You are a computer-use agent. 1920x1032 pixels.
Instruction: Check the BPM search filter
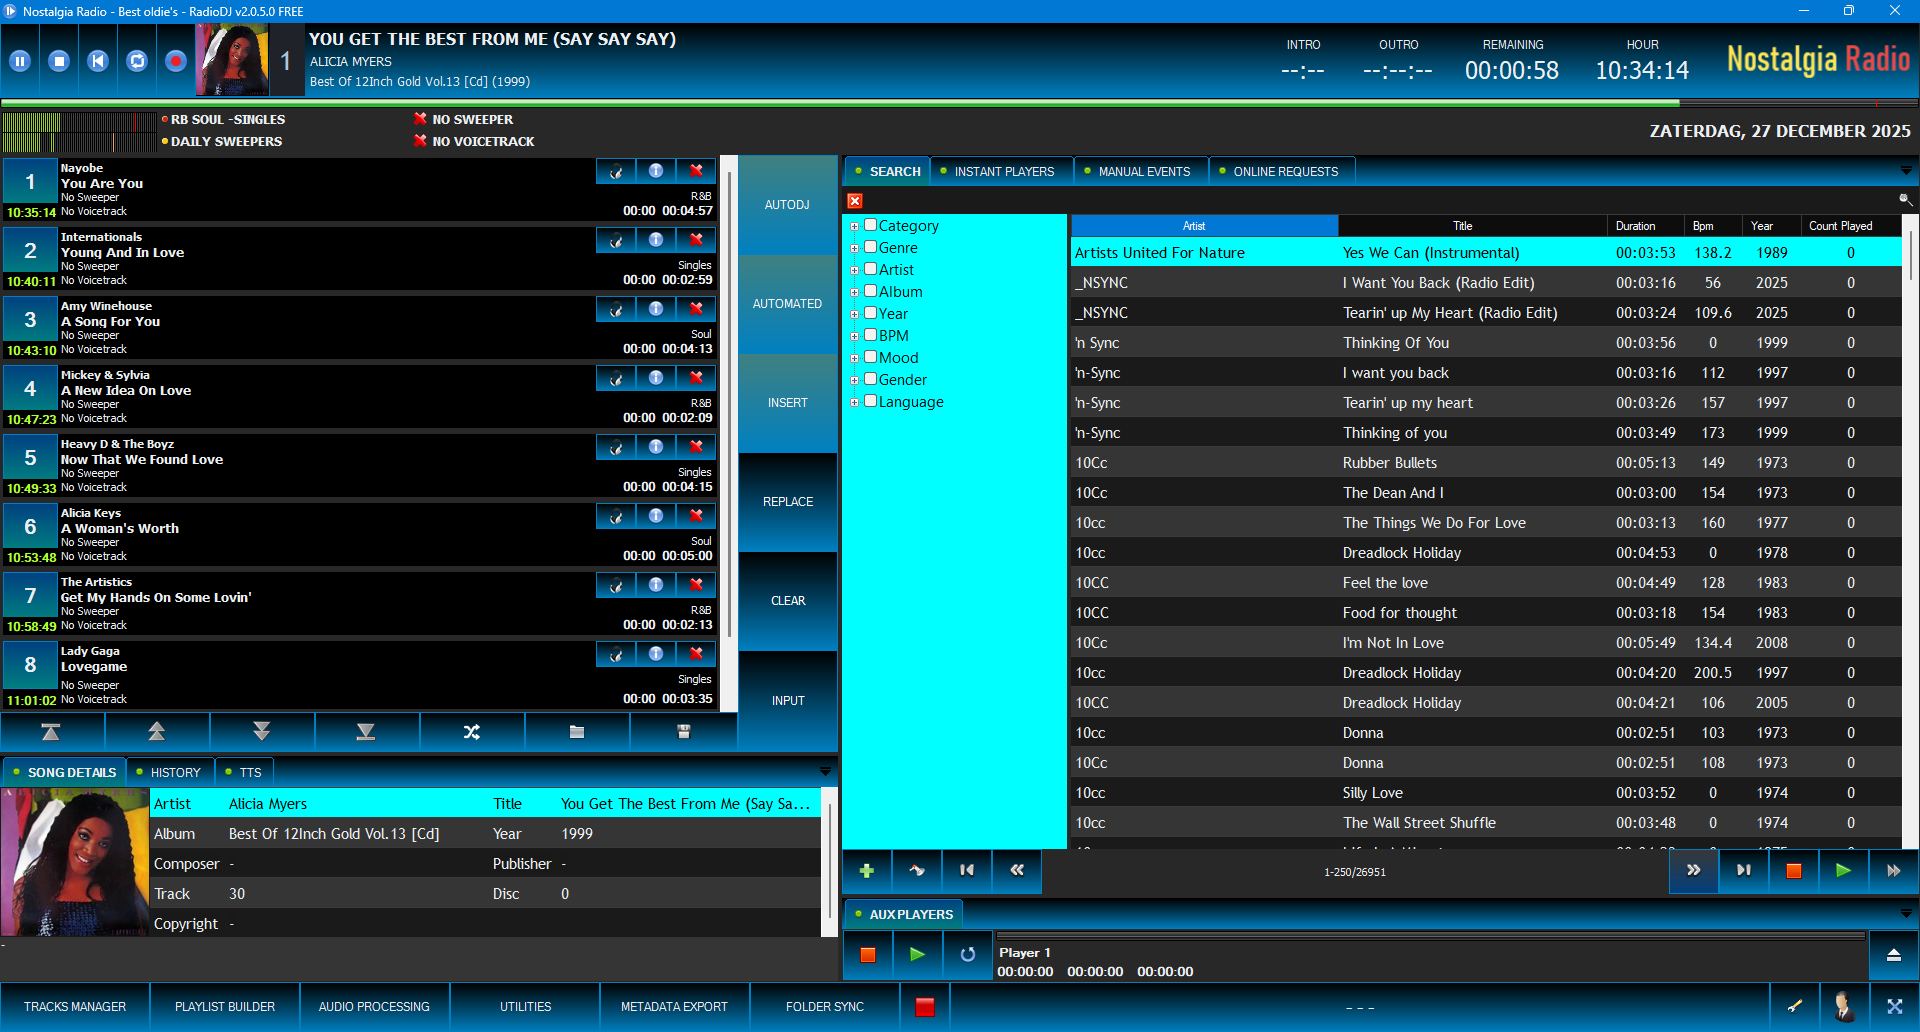[x=870, y=335]
